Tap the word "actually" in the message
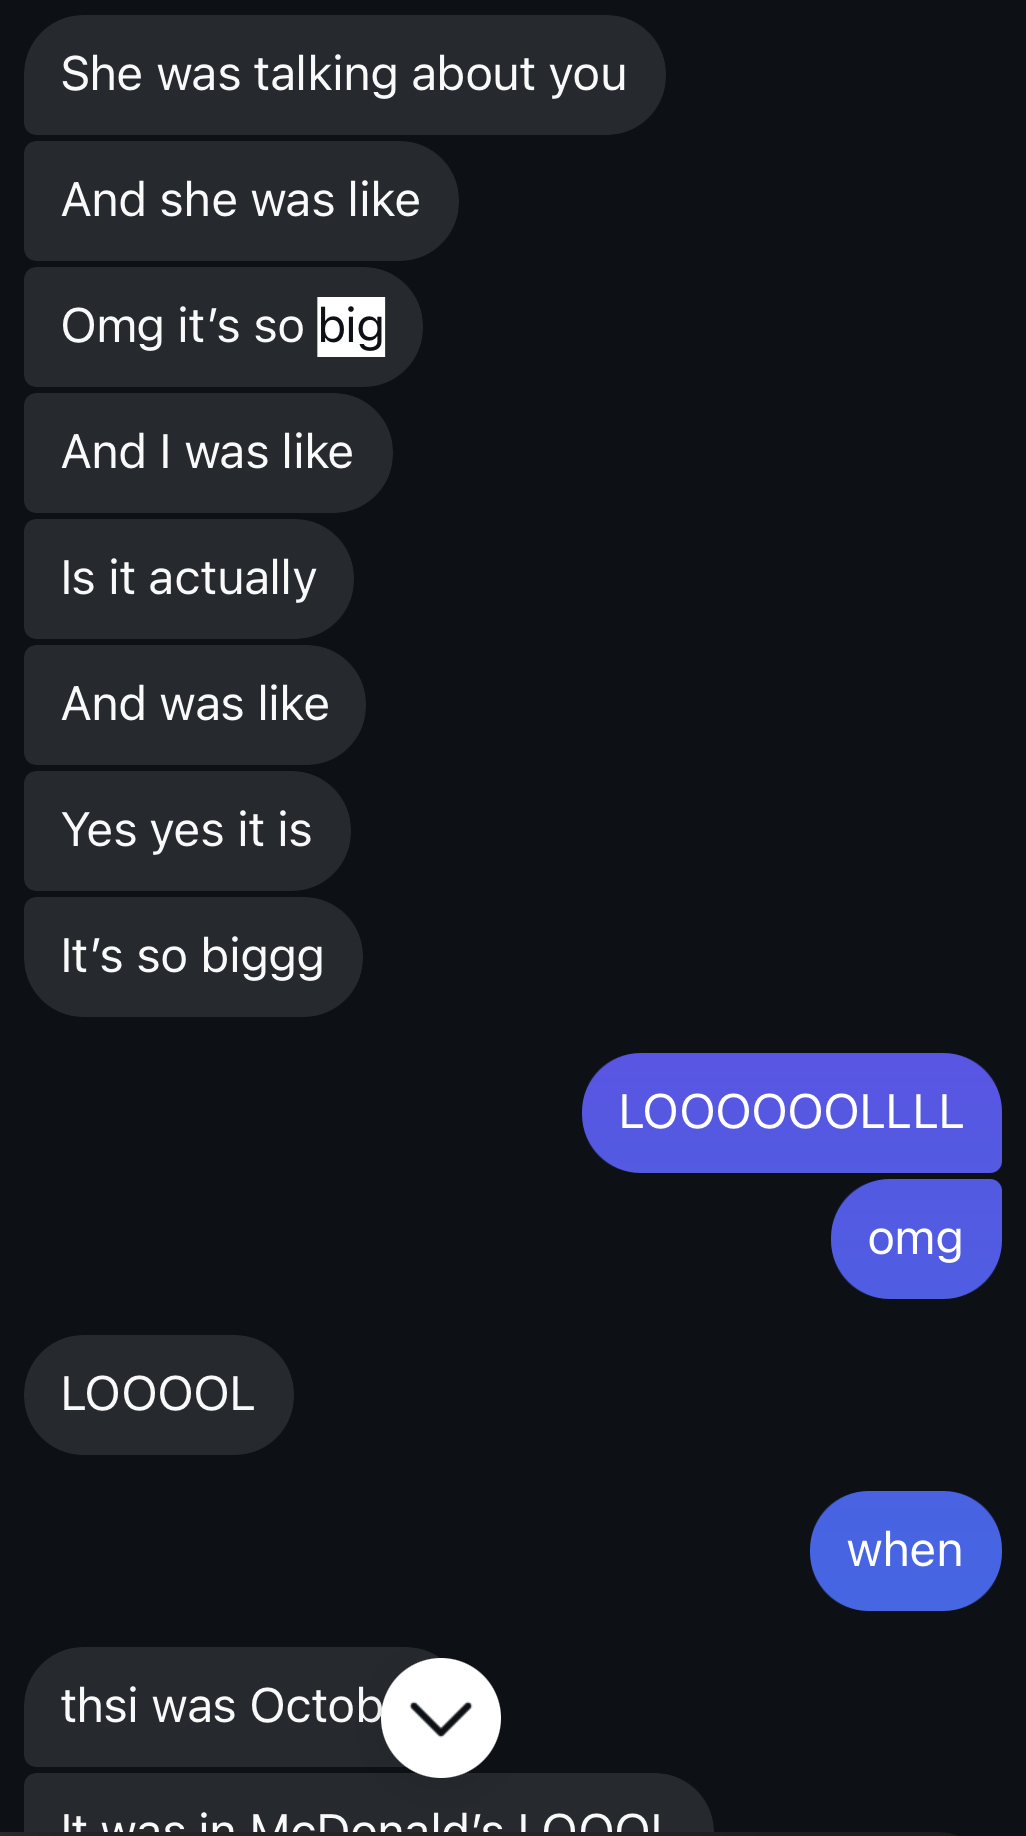This screenshot has height=1836, width=1026. click(233, 579)
